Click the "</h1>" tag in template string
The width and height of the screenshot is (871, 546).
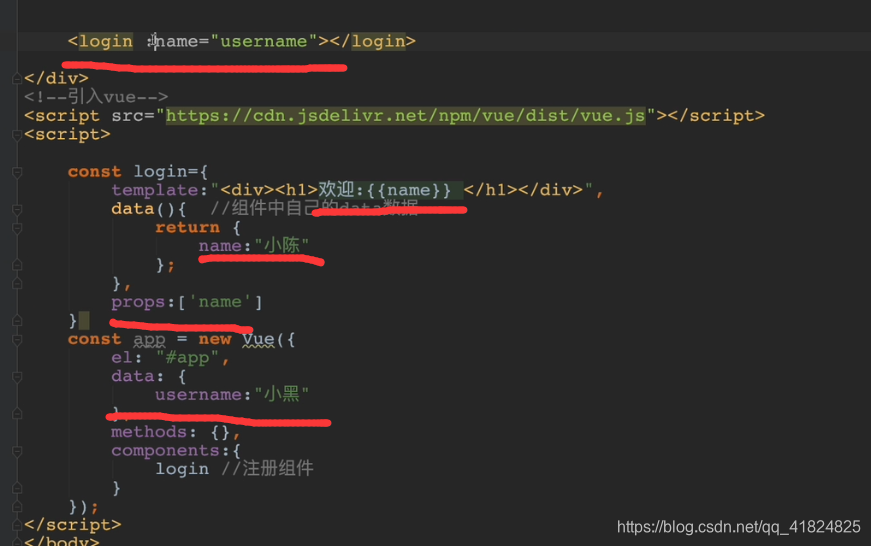click(x=490, y=191)
